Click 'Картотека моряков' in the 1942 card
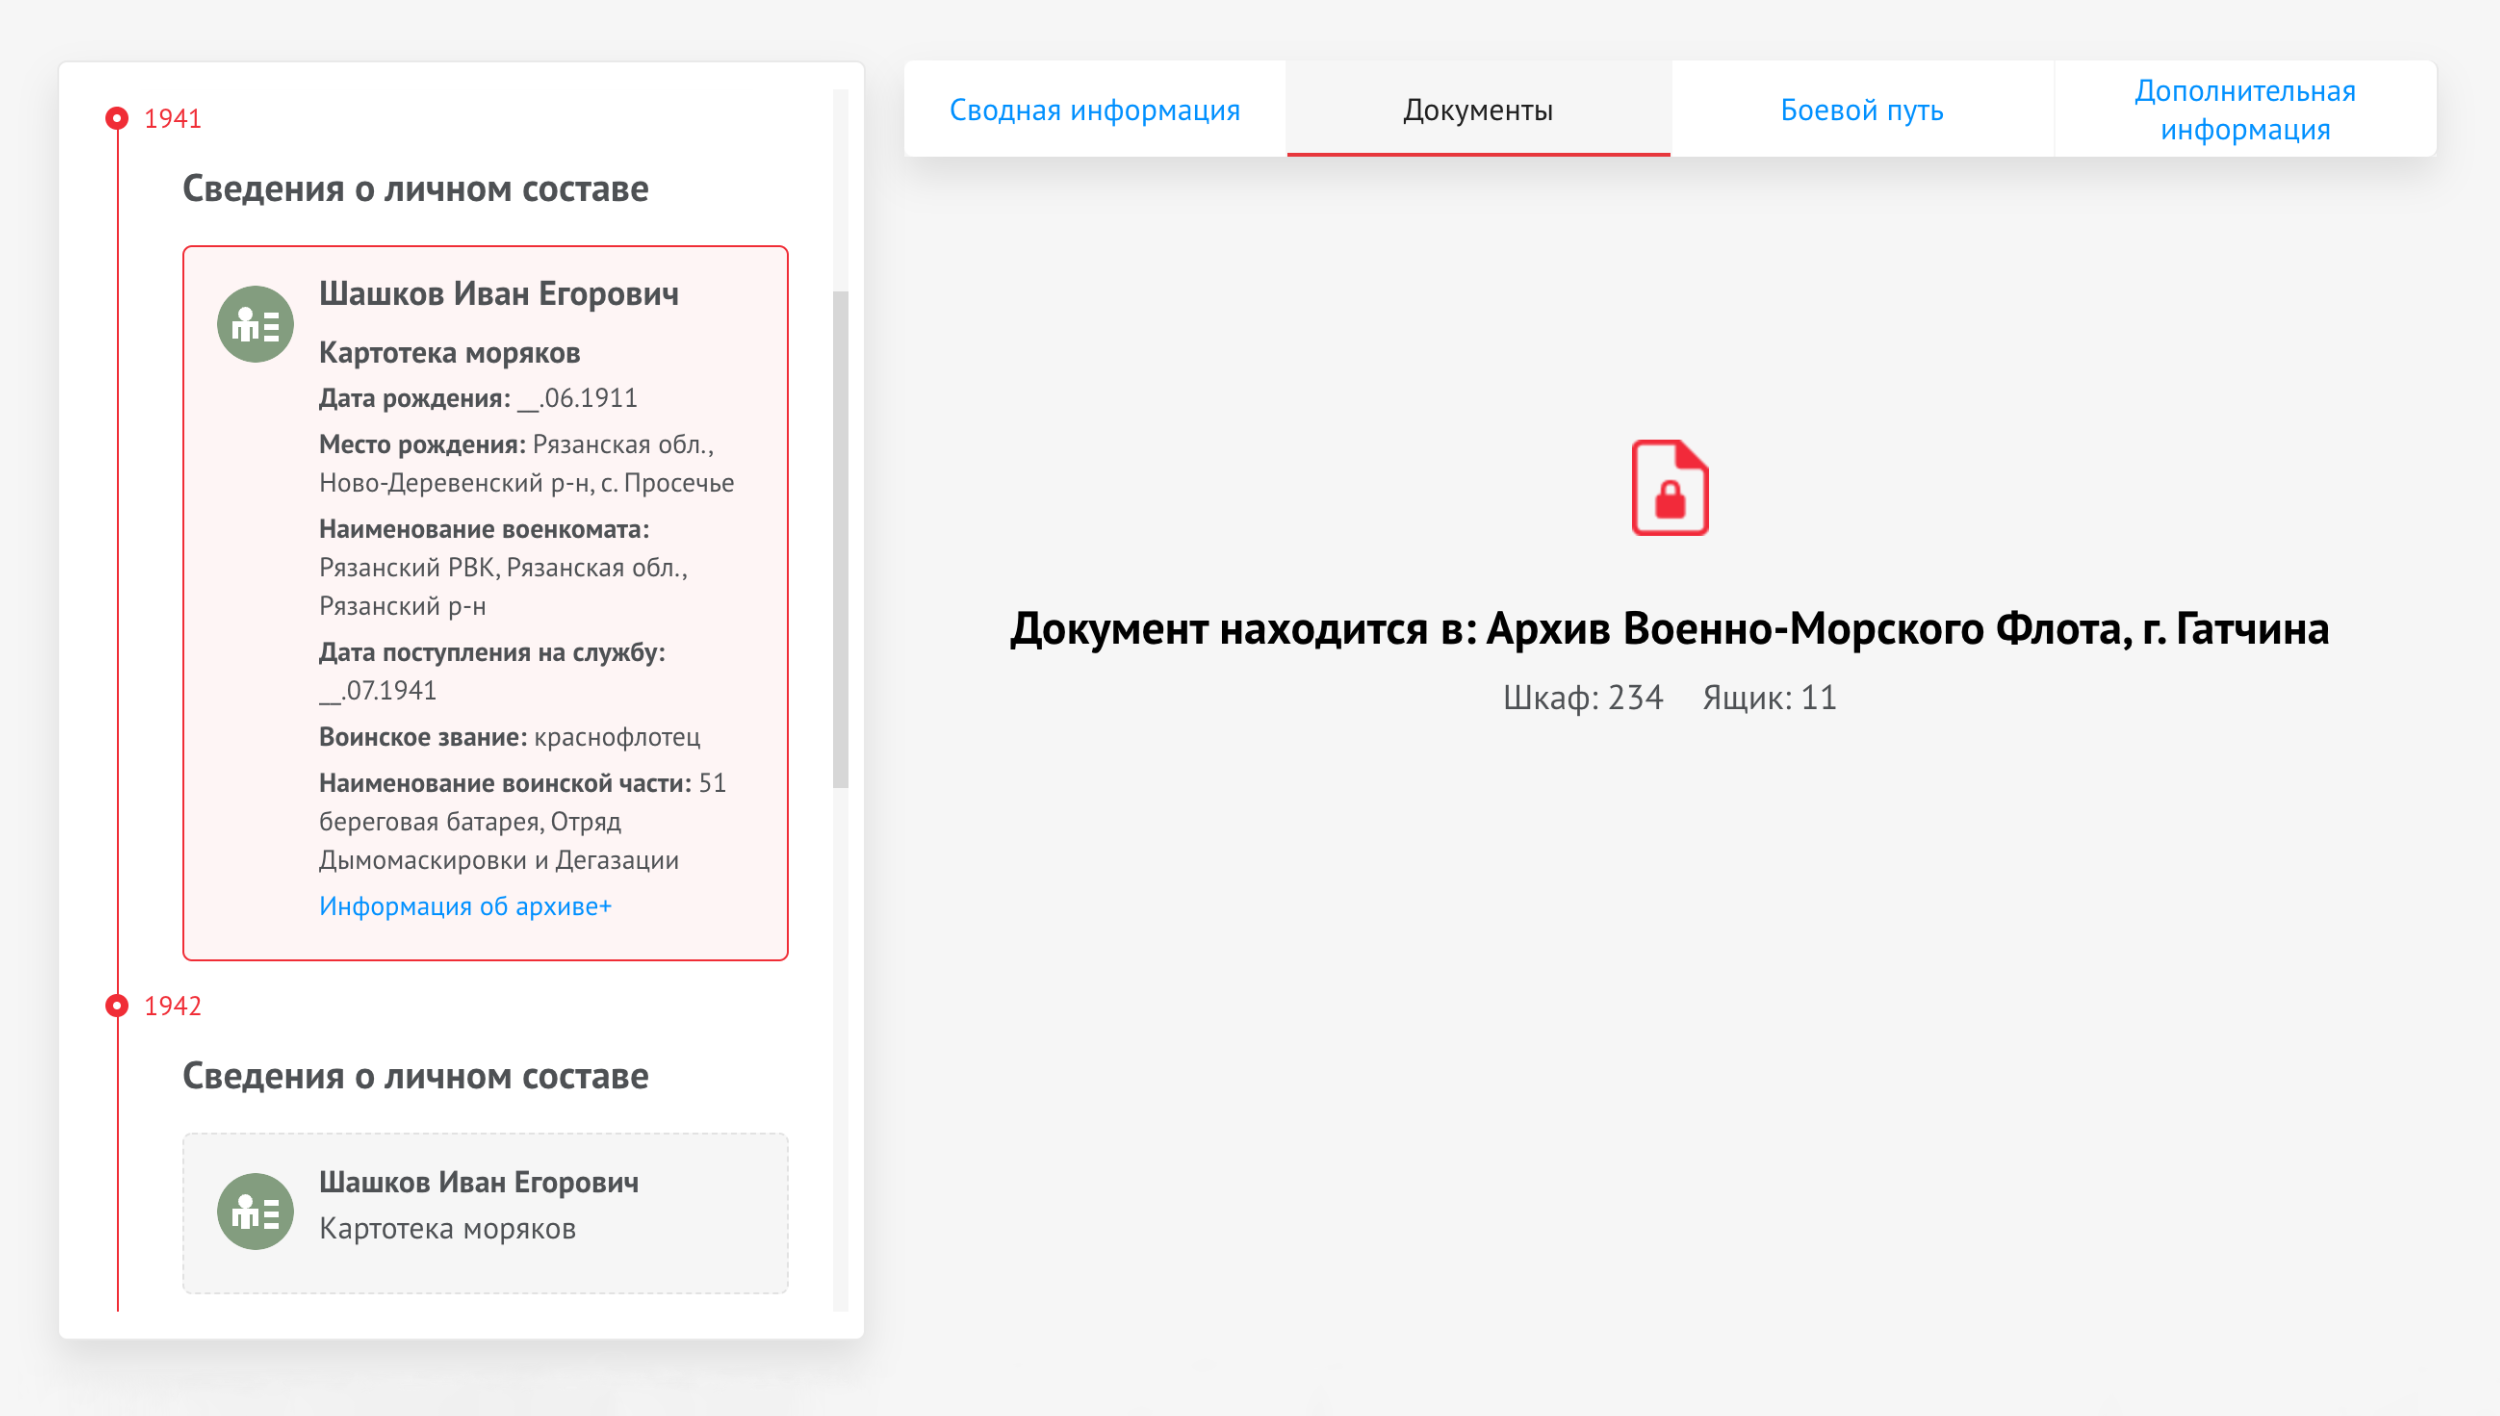Image resolution: width=2500 pixels, height=1416 pixels. pyautogui.click(x=447, y=1229)
